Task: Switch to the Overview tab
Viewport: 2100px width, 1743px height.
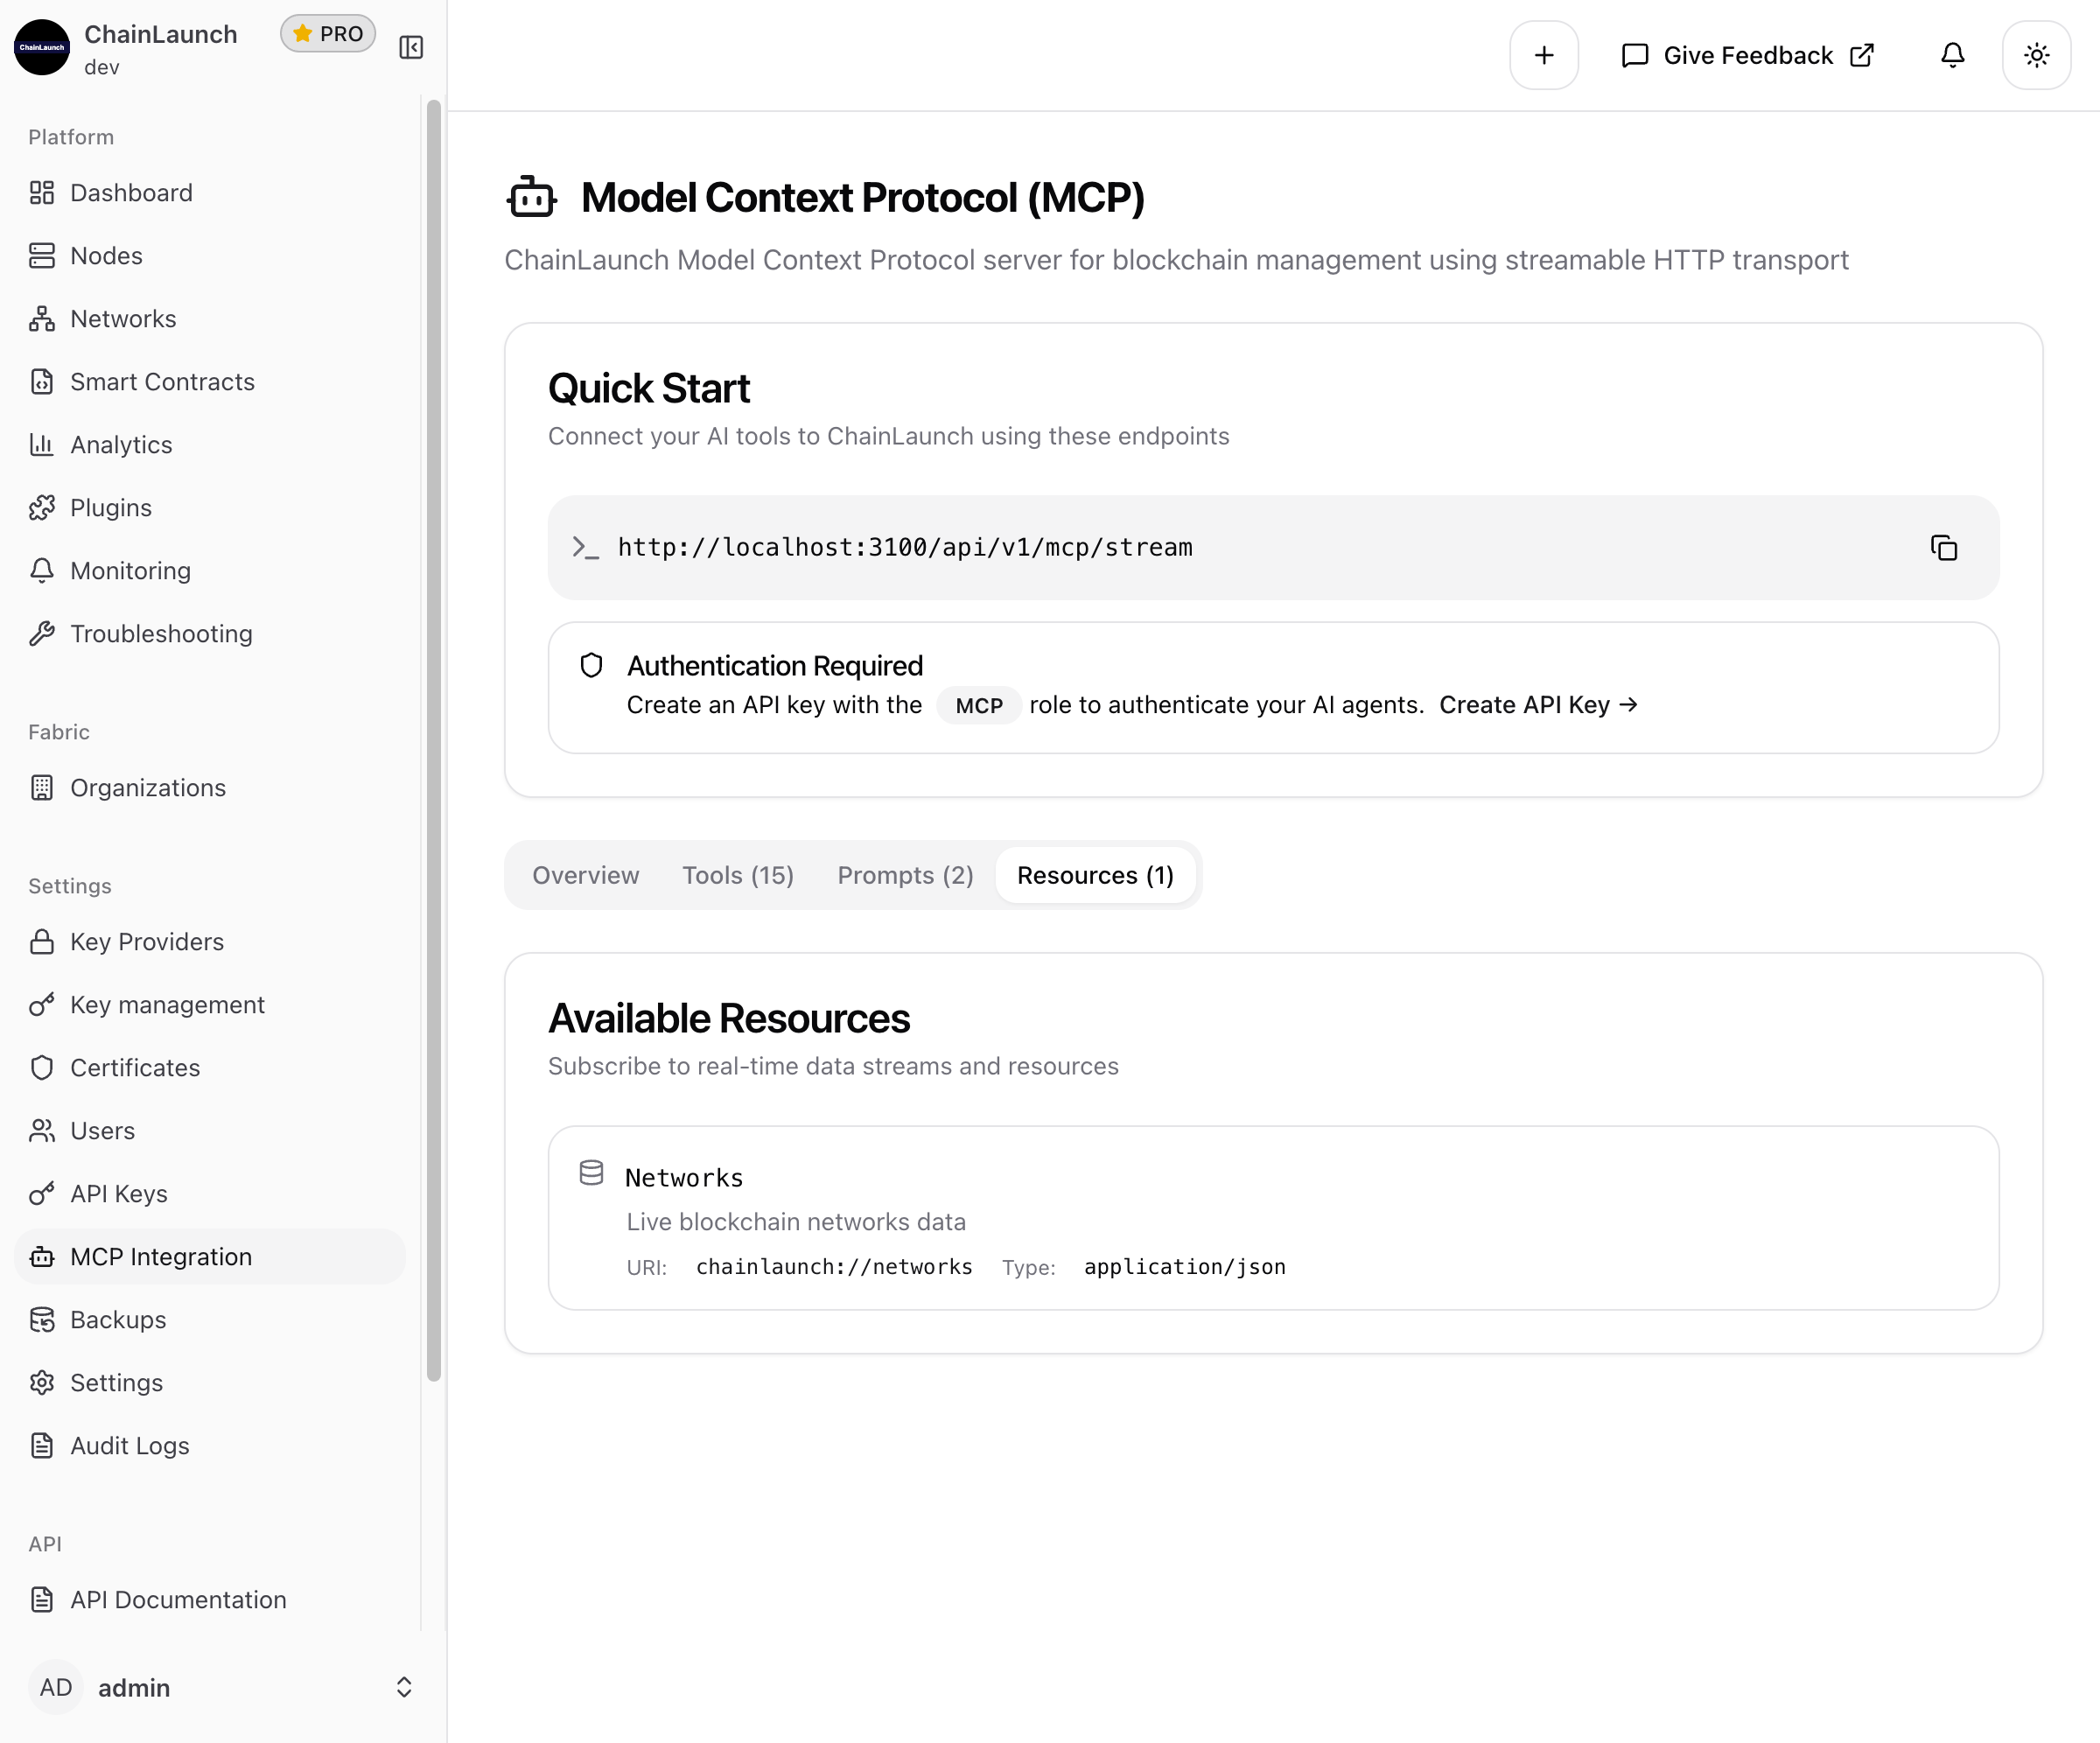Action: tap(585, 875)
